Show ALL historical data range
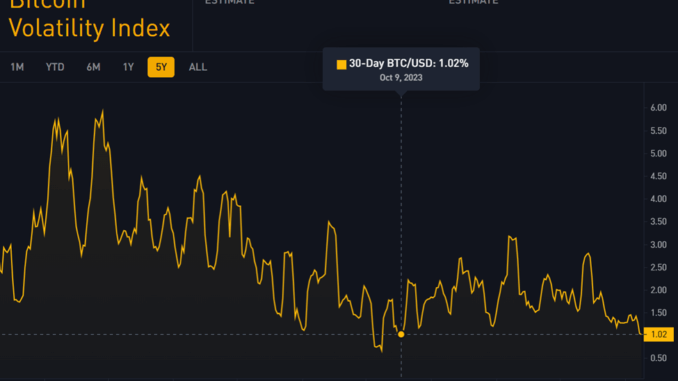Viewport: 678px width, 381px height. [198, 67]
